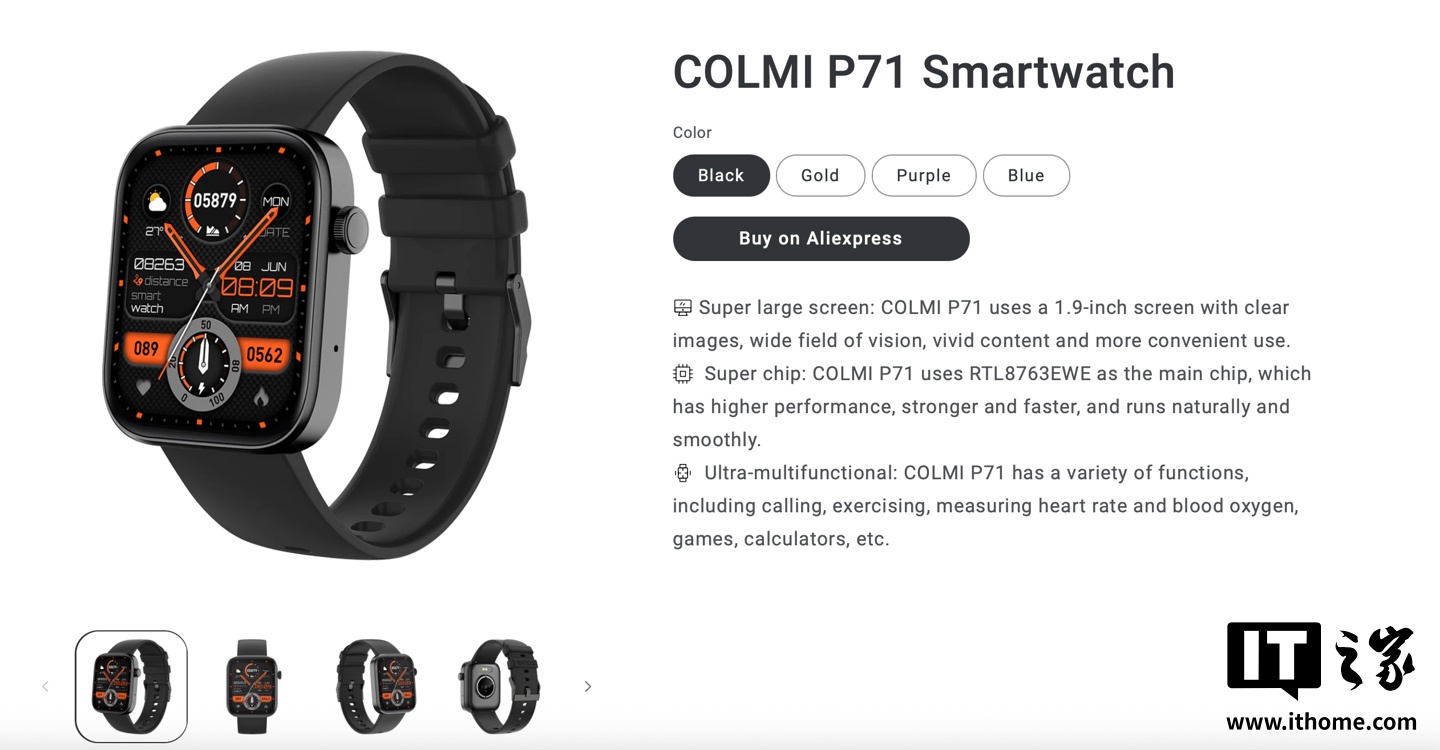Click the watch icon beside Ultra-multifunctional
This screenshot has width=1440, height=750.
coord(682,473)
